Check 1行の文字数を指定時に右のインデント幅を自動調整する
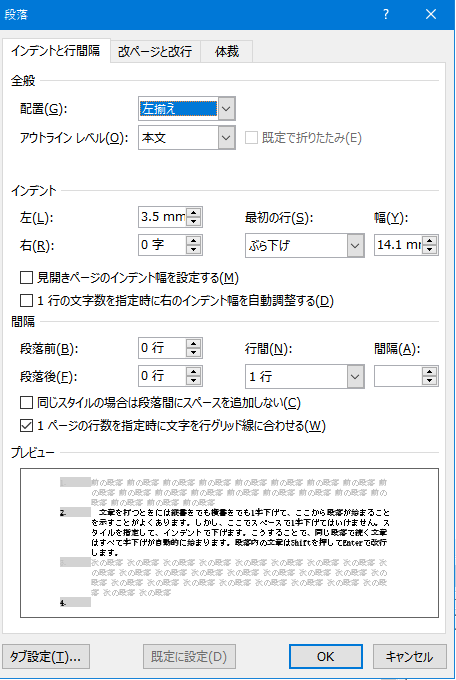This screenshot has height=680, width=456. pyautogui.click(x=26, y=301)
